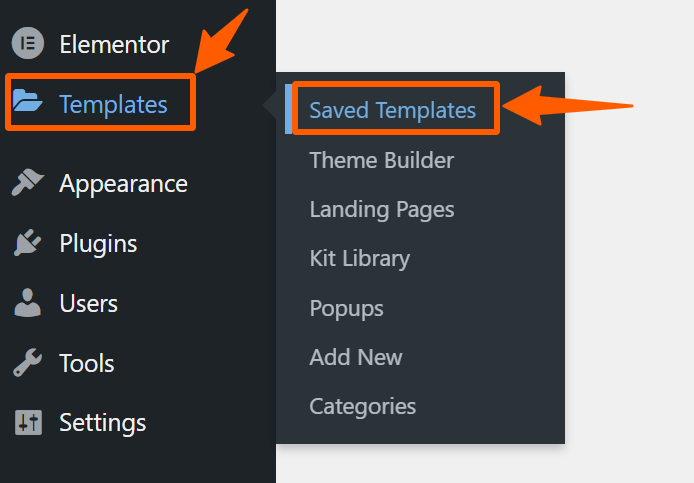Image resolution: width=694 pixels, height=483 pixels.
Task: Select Add New in the Templates submenu
Action: pyautogui.click(x=356, y=357)
